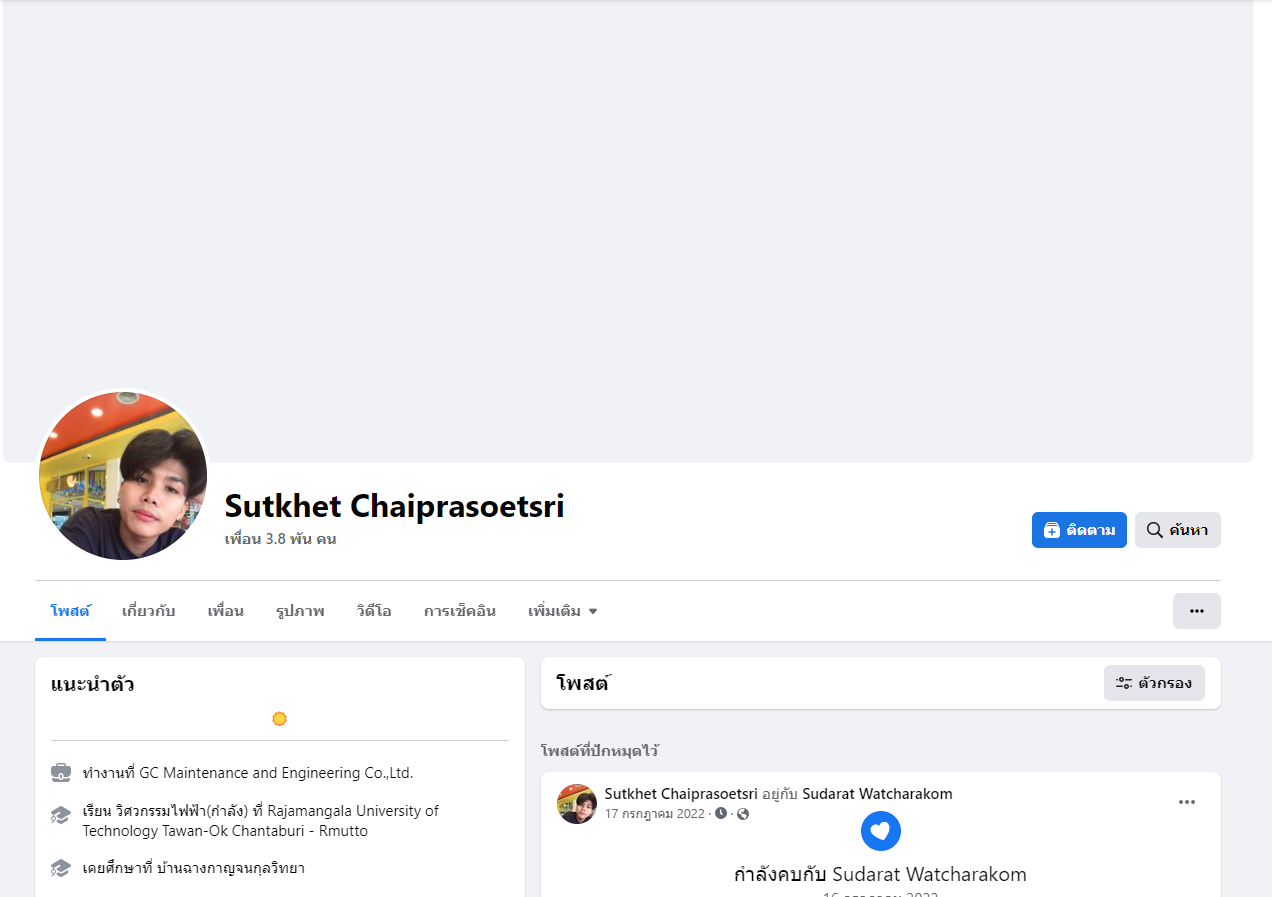The height and width of the screenshot is (897, 1272).
Task: Open the เพื่อน tab
Action: coord(225,611)
